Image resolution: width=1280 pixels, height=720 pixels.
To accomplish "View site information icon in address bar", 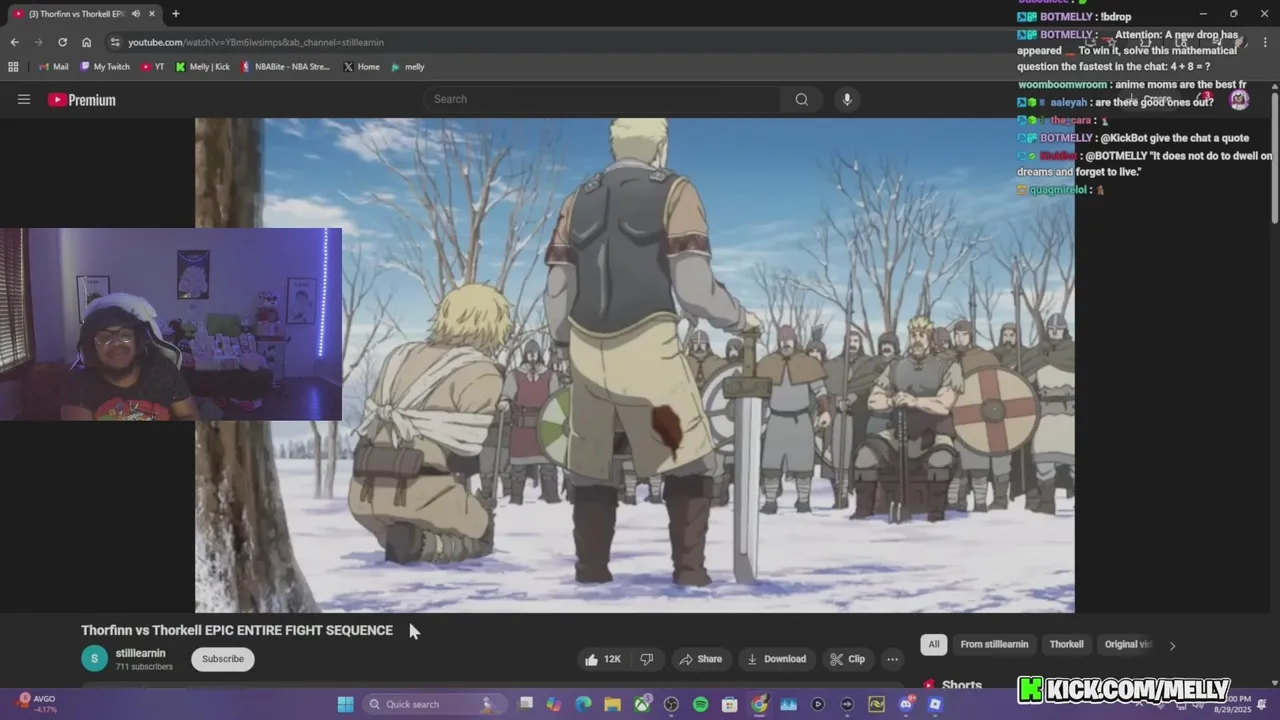I will (115, 42).
